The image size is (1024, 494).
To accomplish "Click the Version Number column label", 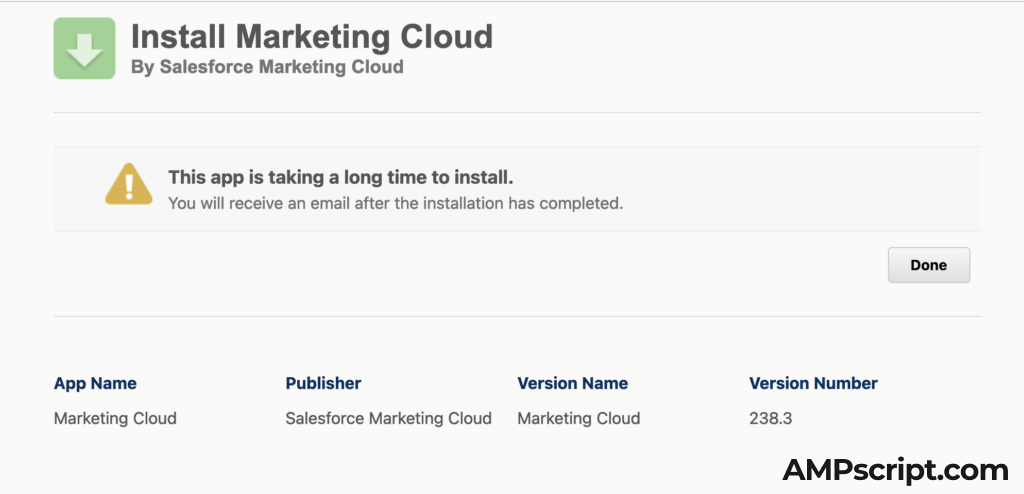I will [x=813, y=384].
